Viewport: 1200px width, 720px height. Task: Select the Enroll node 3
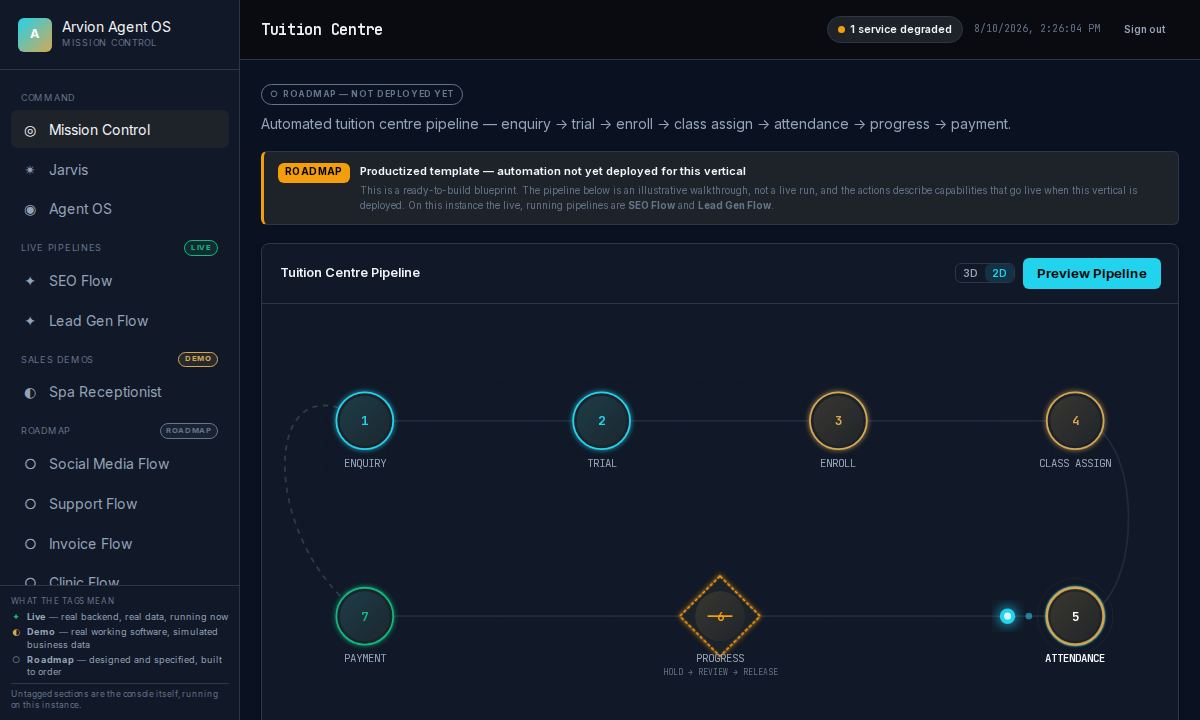(x=838, y=421)
